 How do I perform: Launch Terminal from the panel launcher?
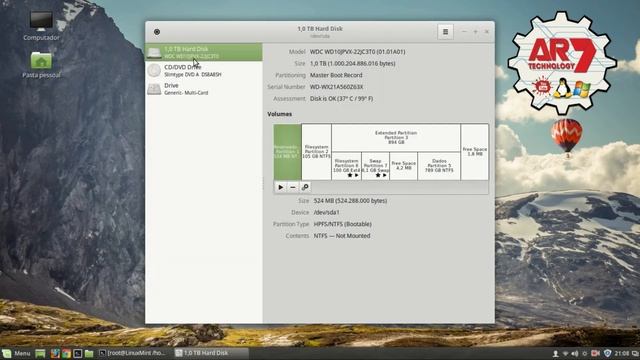(x=78, y=353)
